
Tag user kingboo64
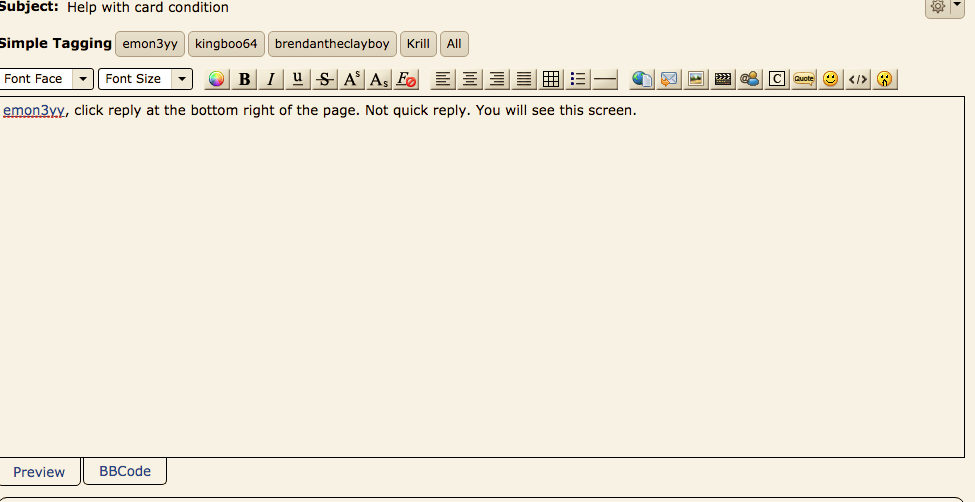click(226, 44)
